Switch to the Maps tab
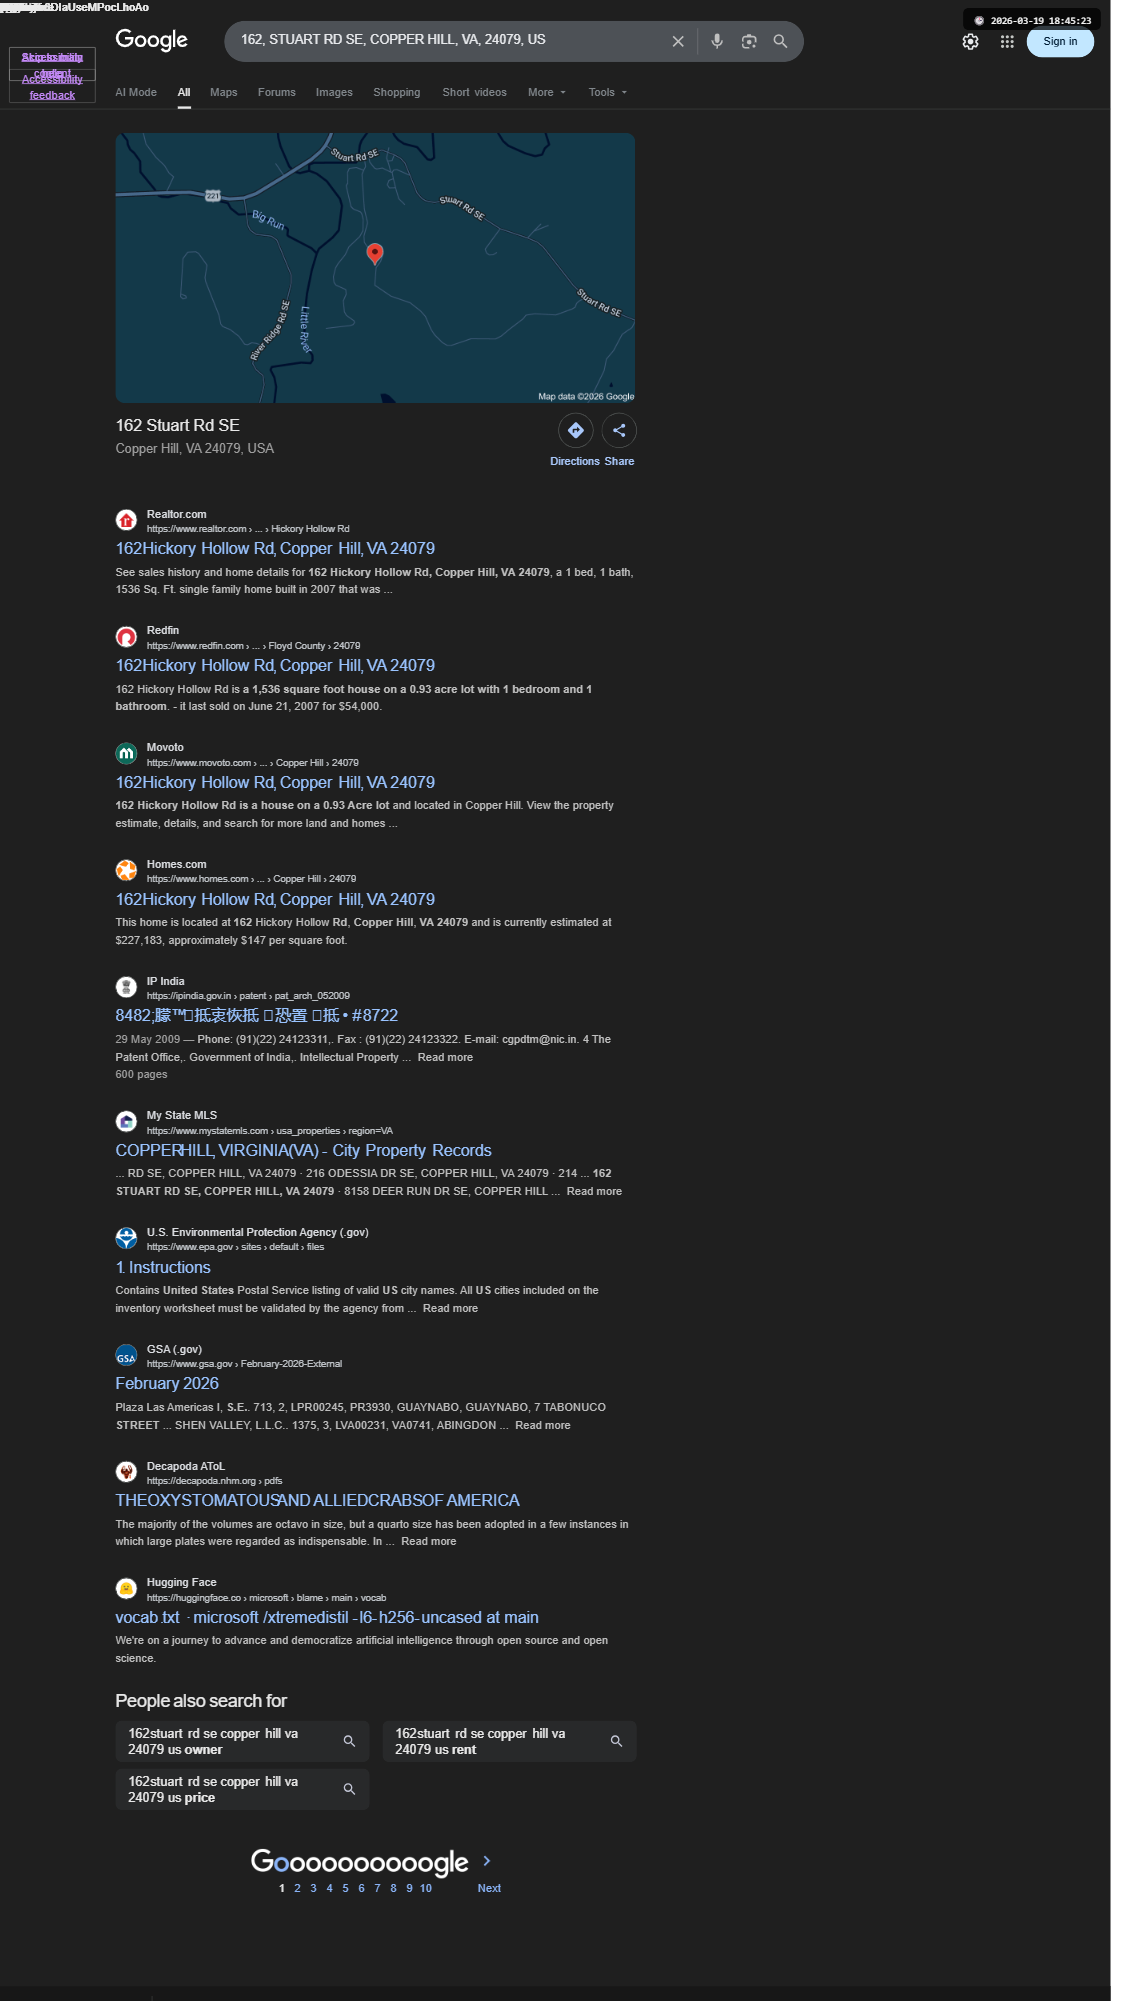This screenshot has height=2001, width=1124. point(224,92)
